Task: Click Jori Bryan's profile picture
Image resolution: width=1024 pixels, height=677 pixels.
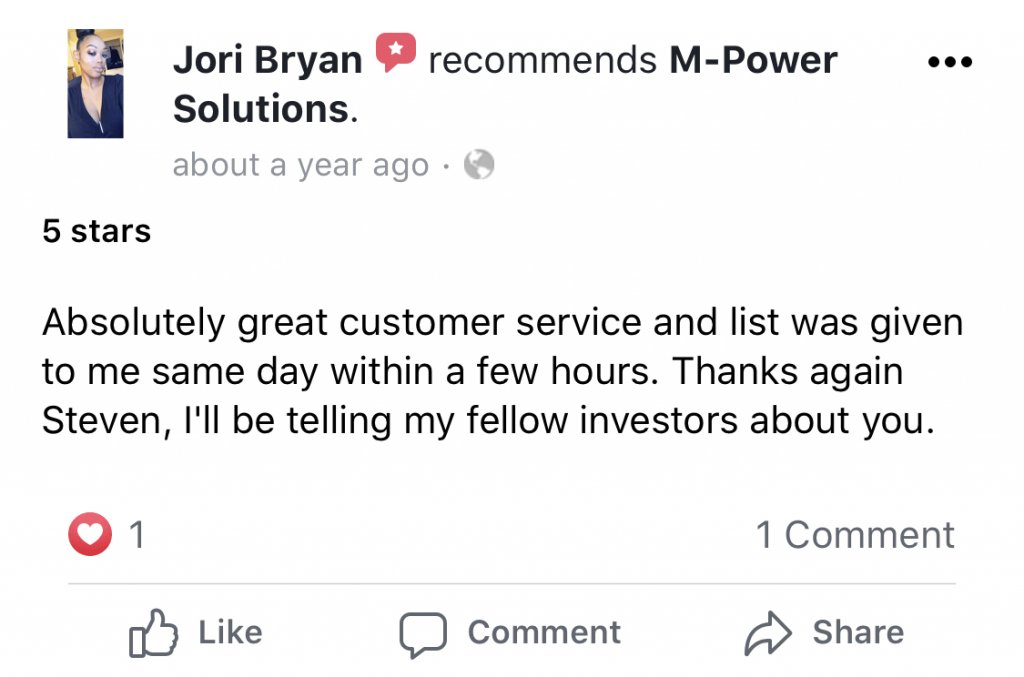Action: [x=95, y=84]
